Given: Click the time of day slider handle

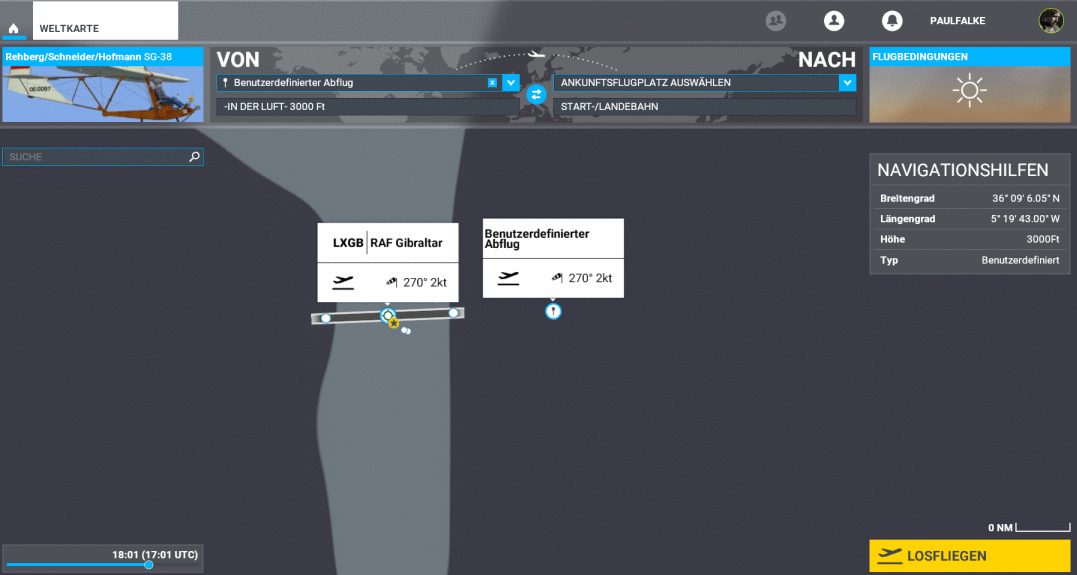Looking at the screenshot, I should pos(148,565).
